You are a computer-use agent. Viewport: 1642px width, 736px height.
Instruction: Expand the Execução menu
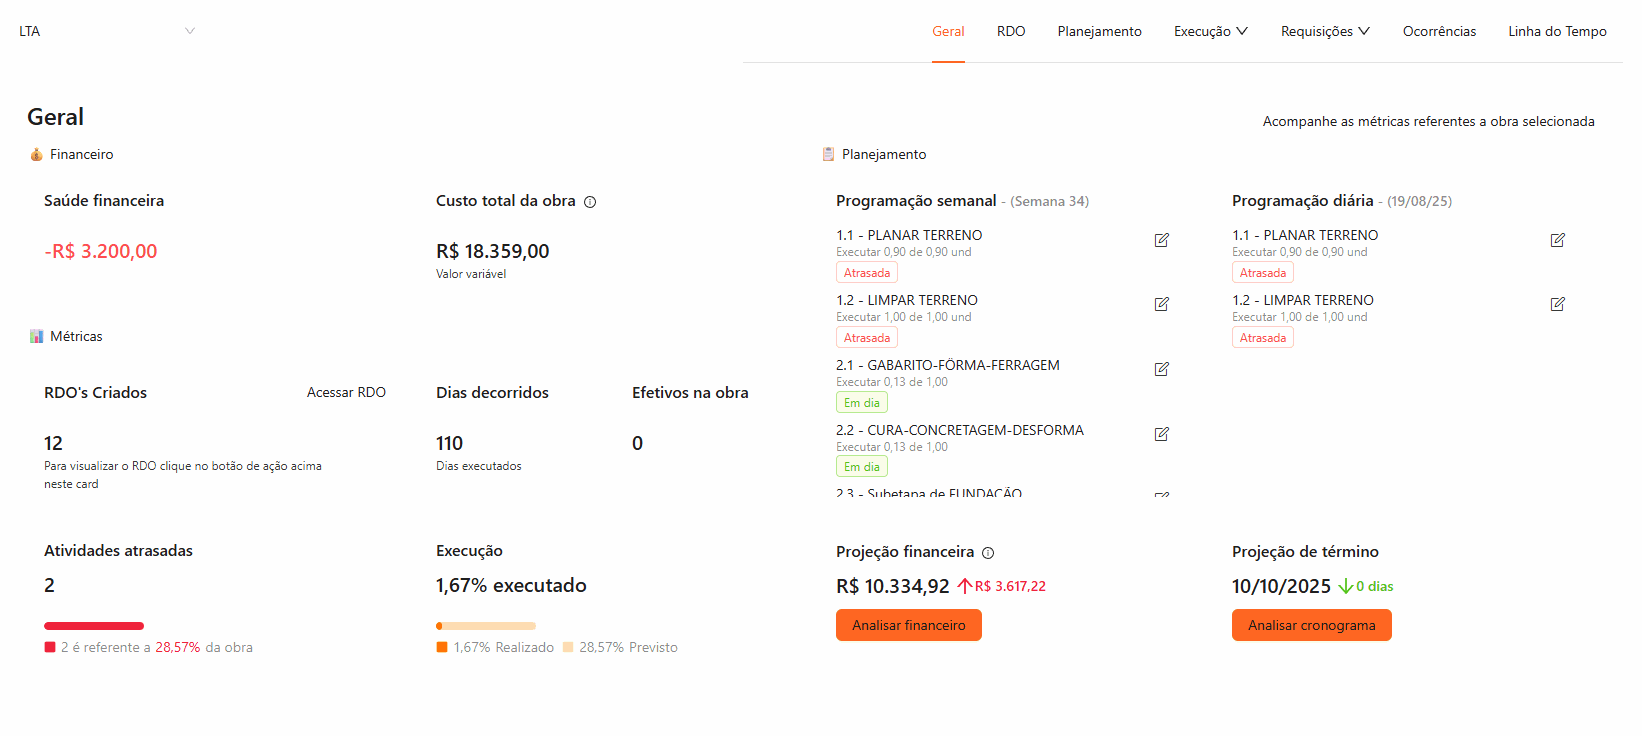tap(1211, 31)
